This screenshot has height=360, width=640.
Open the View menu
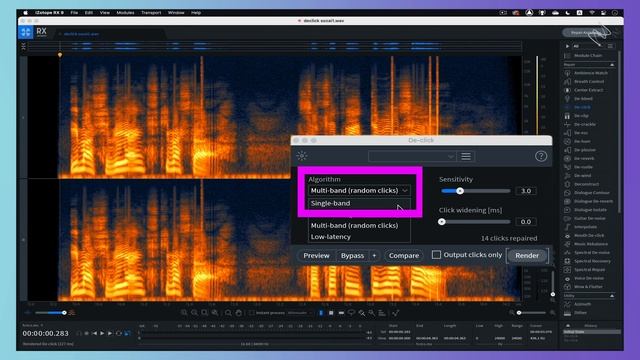click(104, 13)
